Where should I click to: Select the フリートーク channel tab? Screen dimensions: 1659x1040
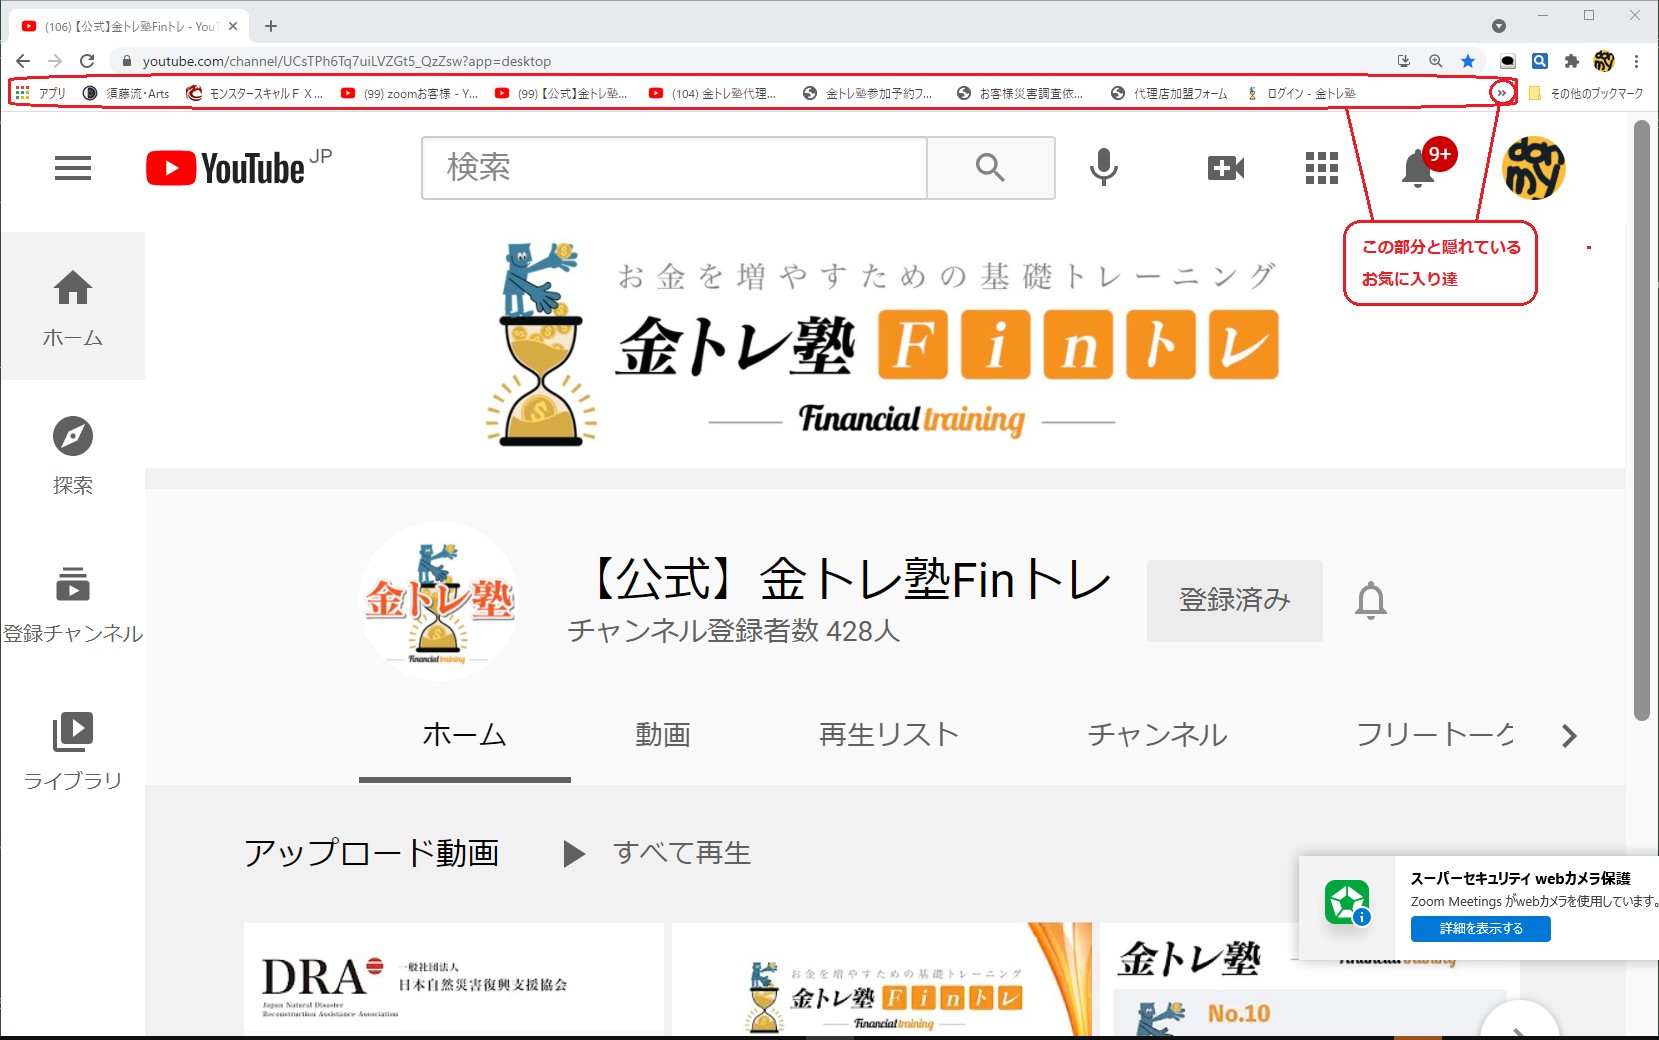[x=1435, y=735]
